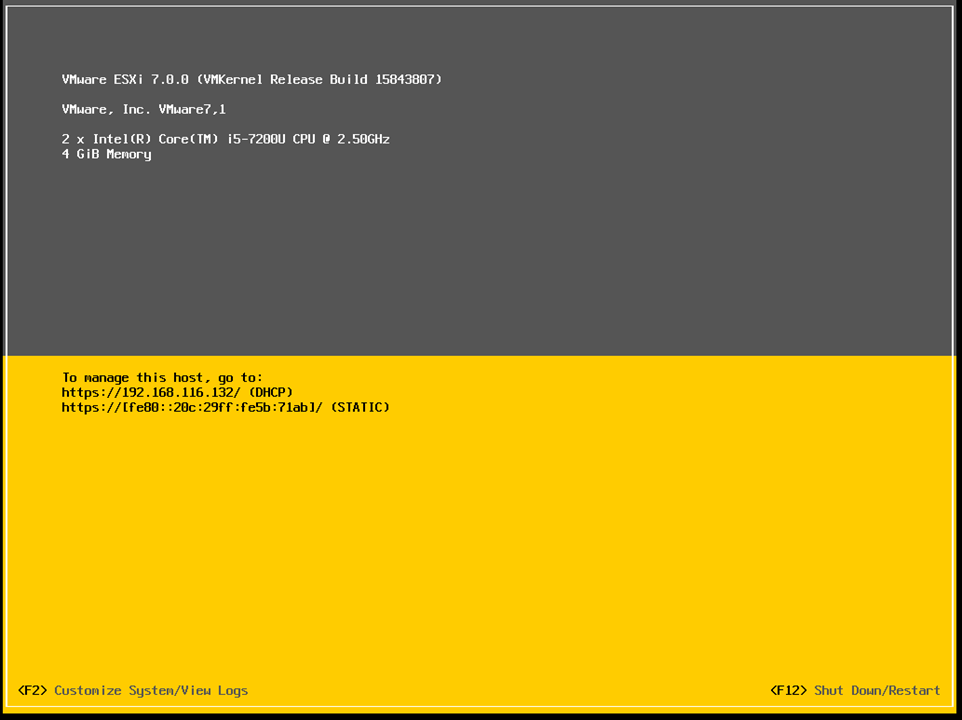
Task: Select the F12 Shut Down/Restart option
Action: pyautogui.click(x=855, y=691)
